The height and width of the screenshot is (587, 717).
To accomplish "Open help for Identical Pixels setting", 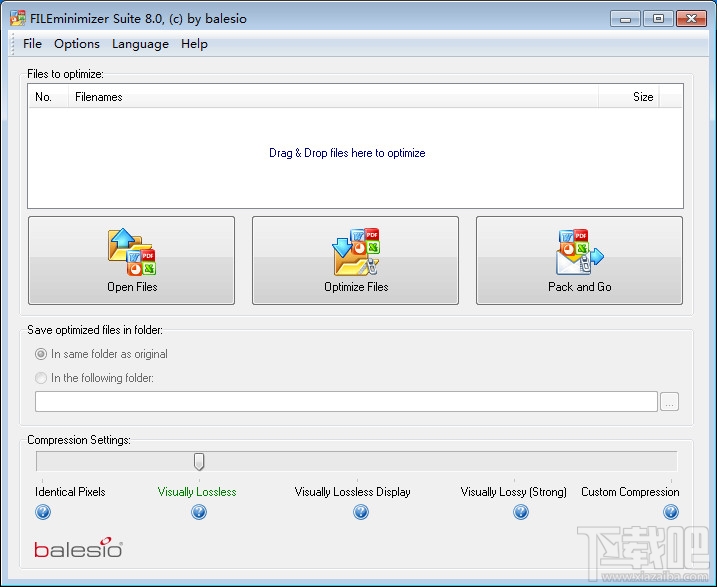I will click(x=43, y=512).
